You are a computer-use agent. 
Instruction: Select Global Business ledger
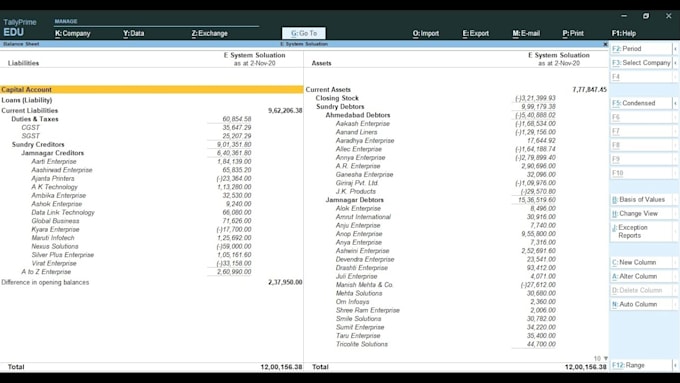pos(55,221)
